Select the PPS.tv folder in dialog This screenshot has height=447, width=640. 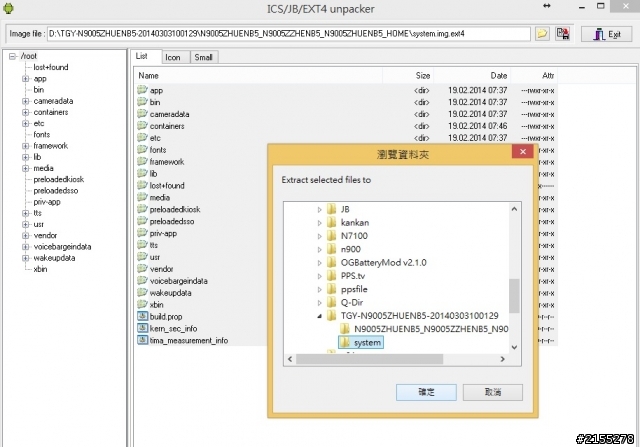click(x=353, y=276)
